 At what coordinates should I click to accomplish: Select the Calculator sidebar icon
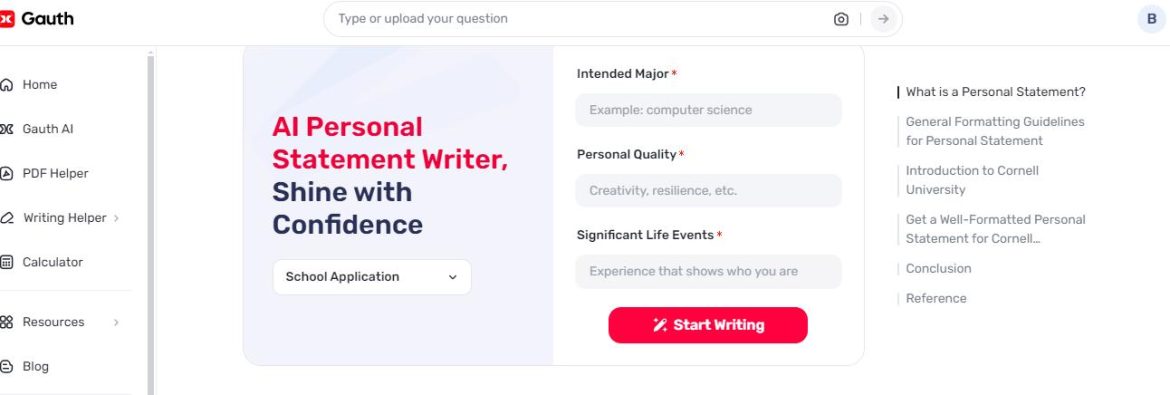[x=7, y=262]
